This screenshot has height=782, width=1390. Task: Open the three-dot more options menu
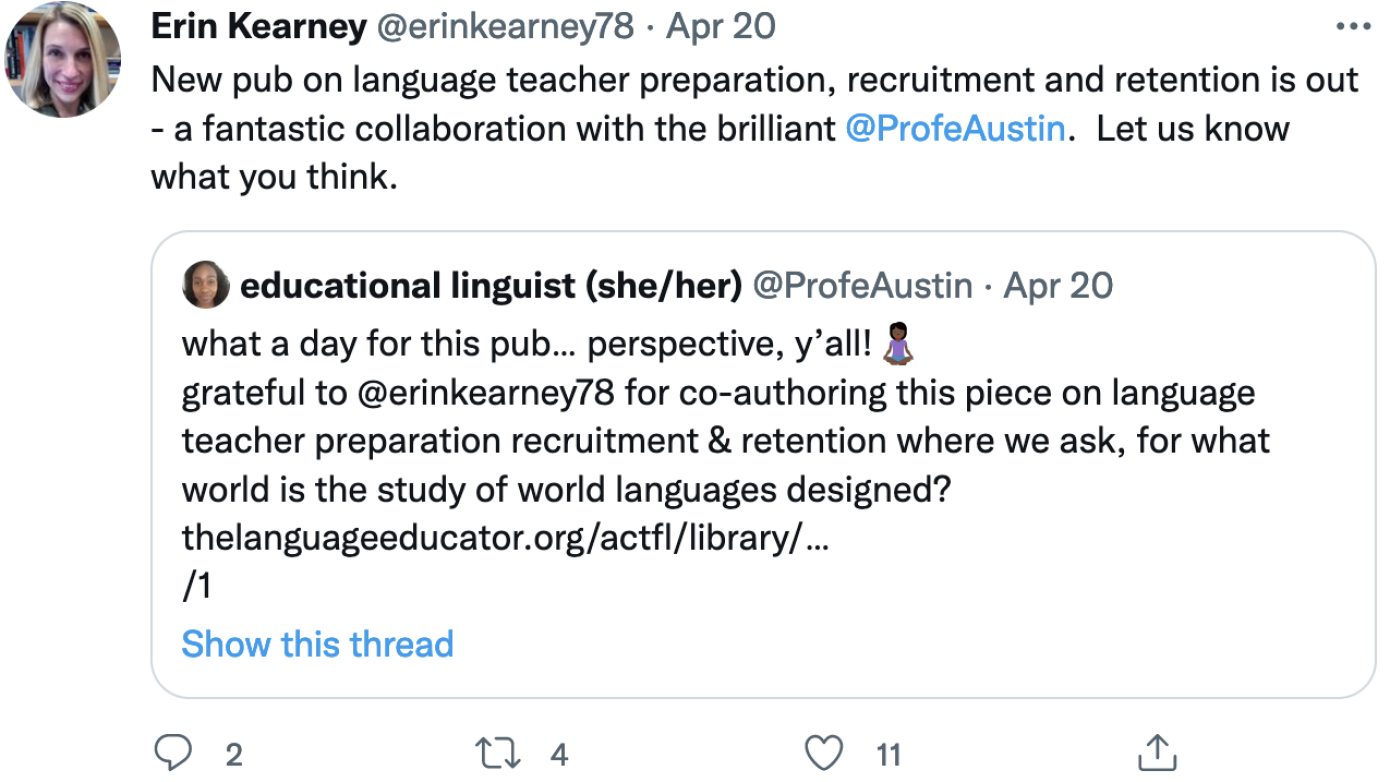pyautogui.click(x=1353, y=29)
